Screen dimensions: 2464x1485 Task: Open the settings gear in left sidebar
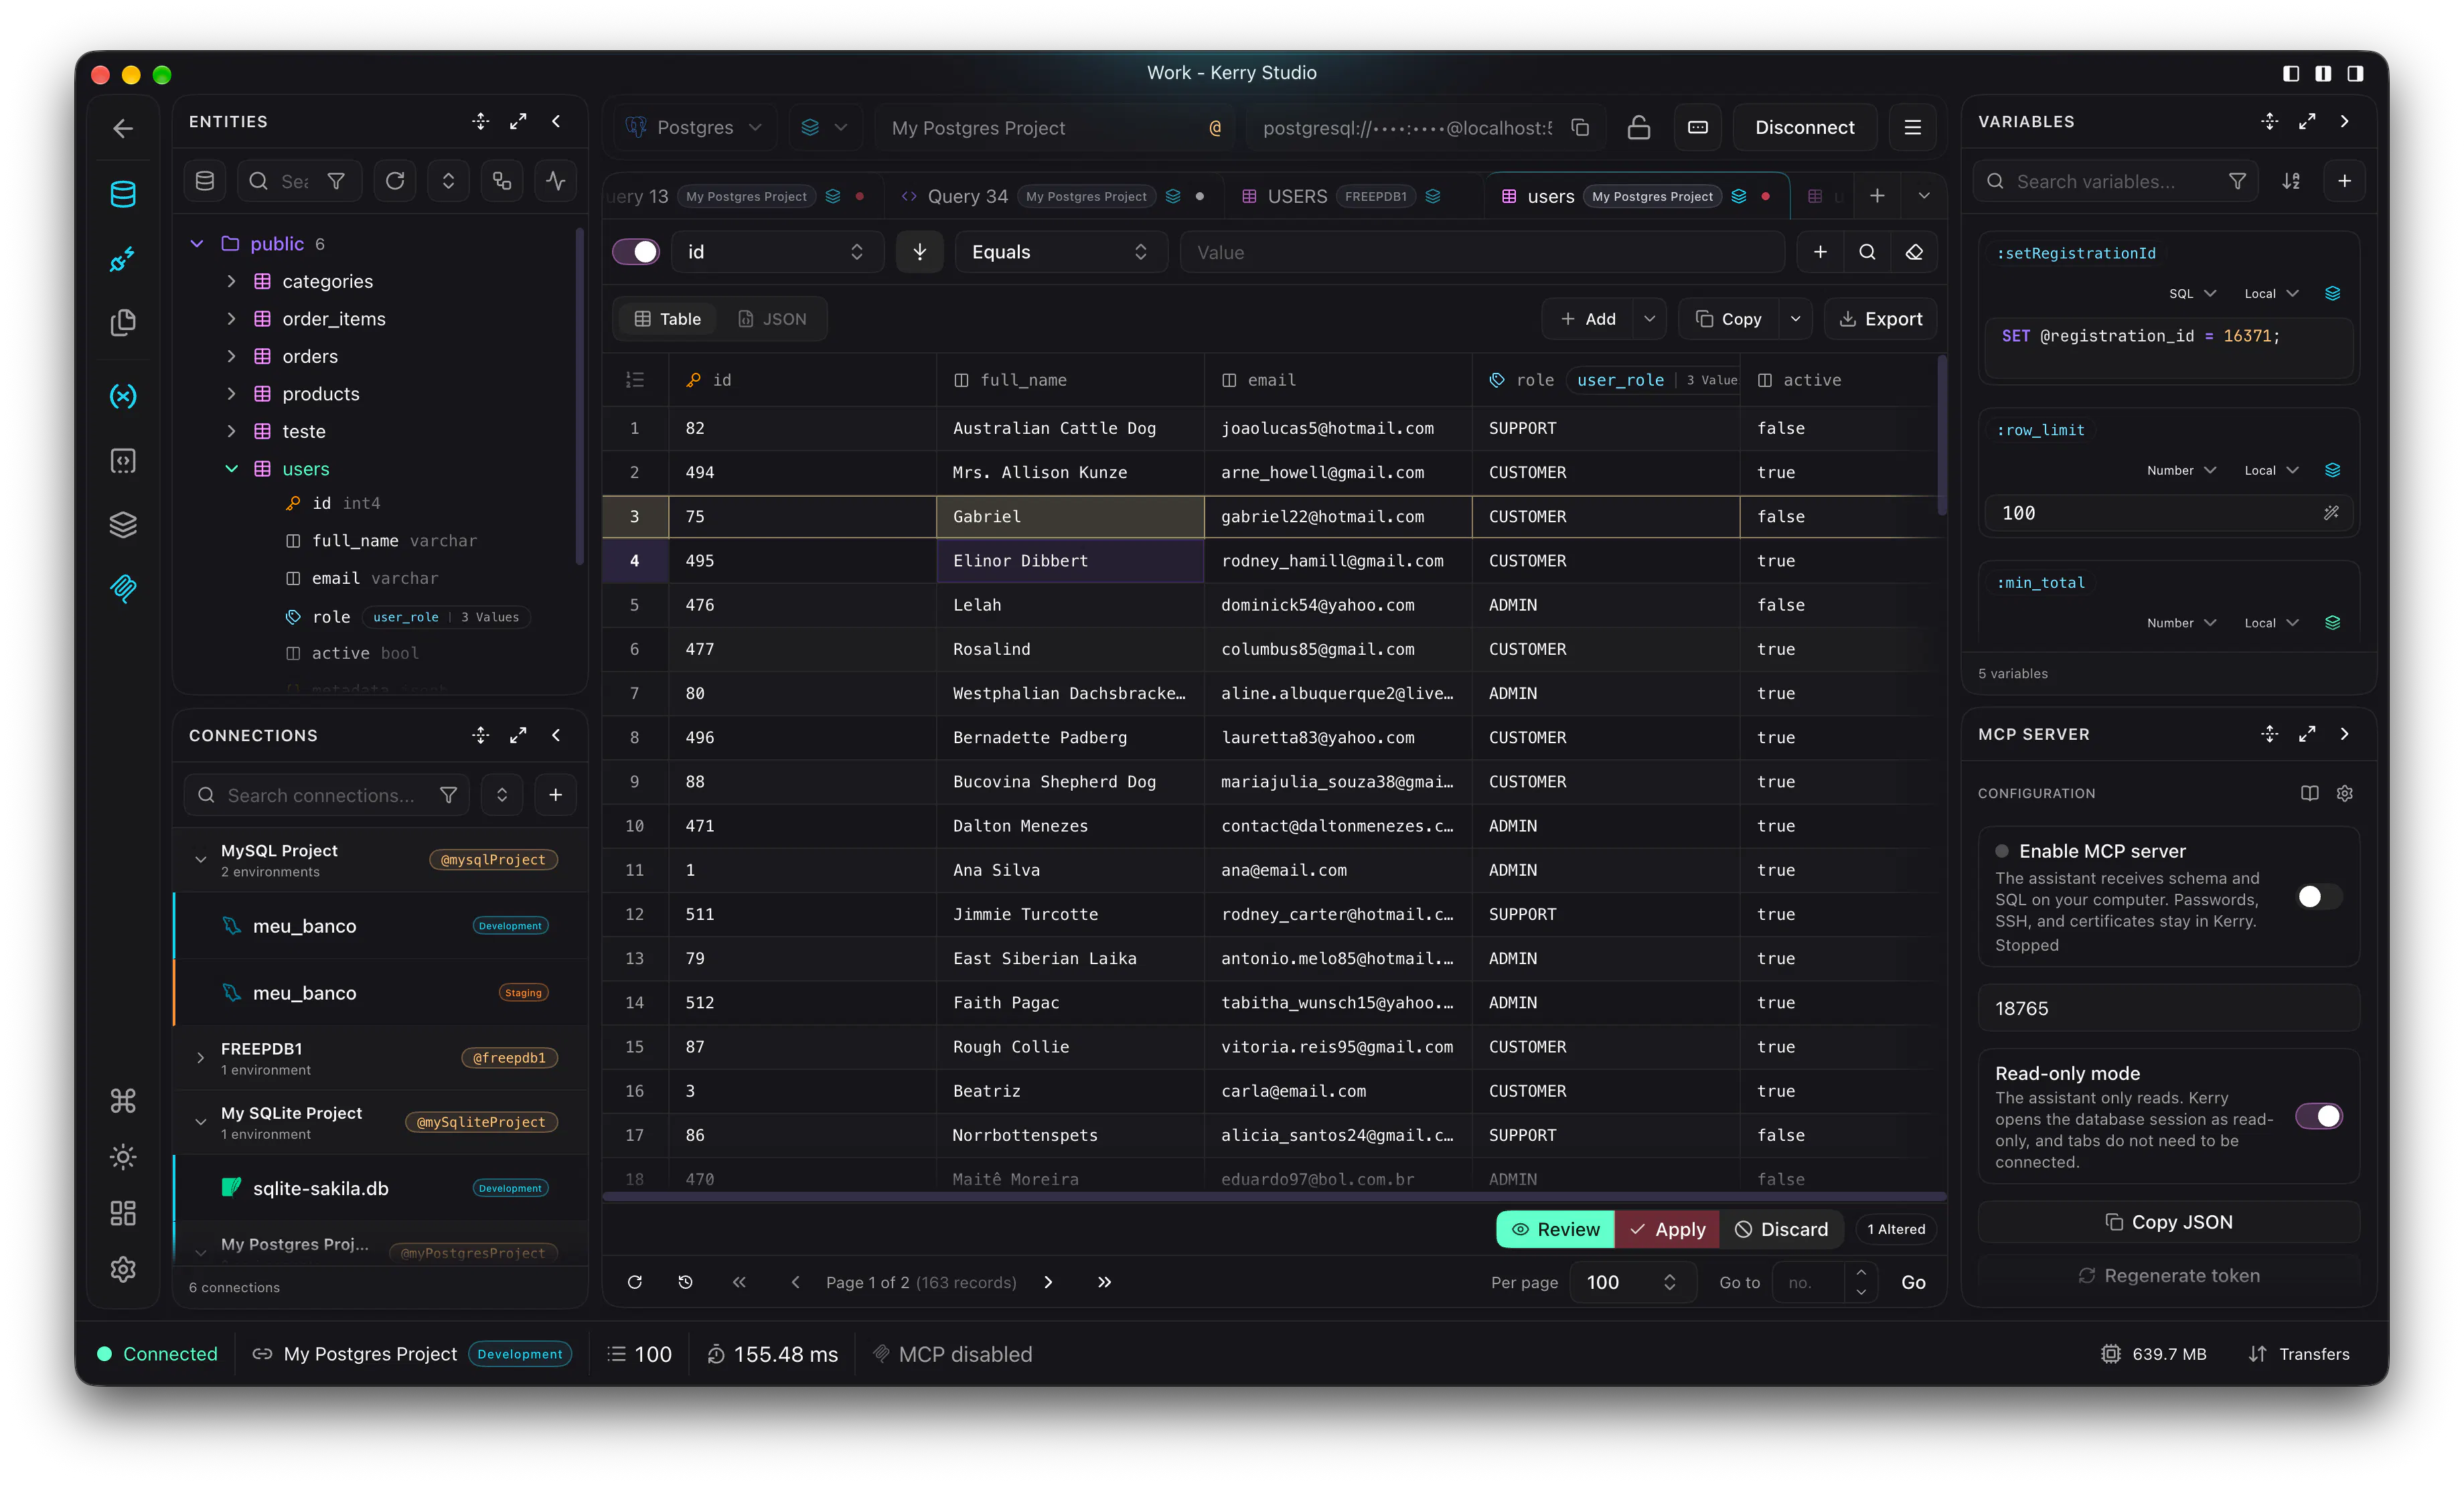pos(123,1269)
